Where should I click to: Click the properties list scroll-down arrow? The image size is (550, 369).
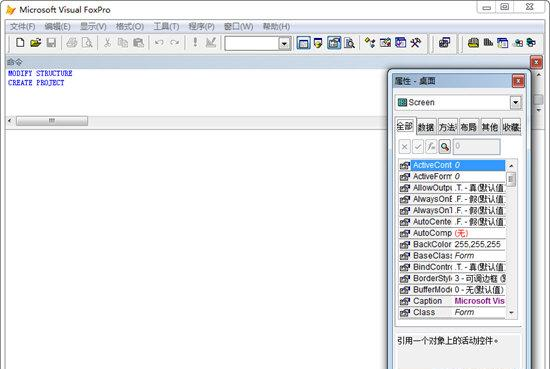tap(511, 313)
